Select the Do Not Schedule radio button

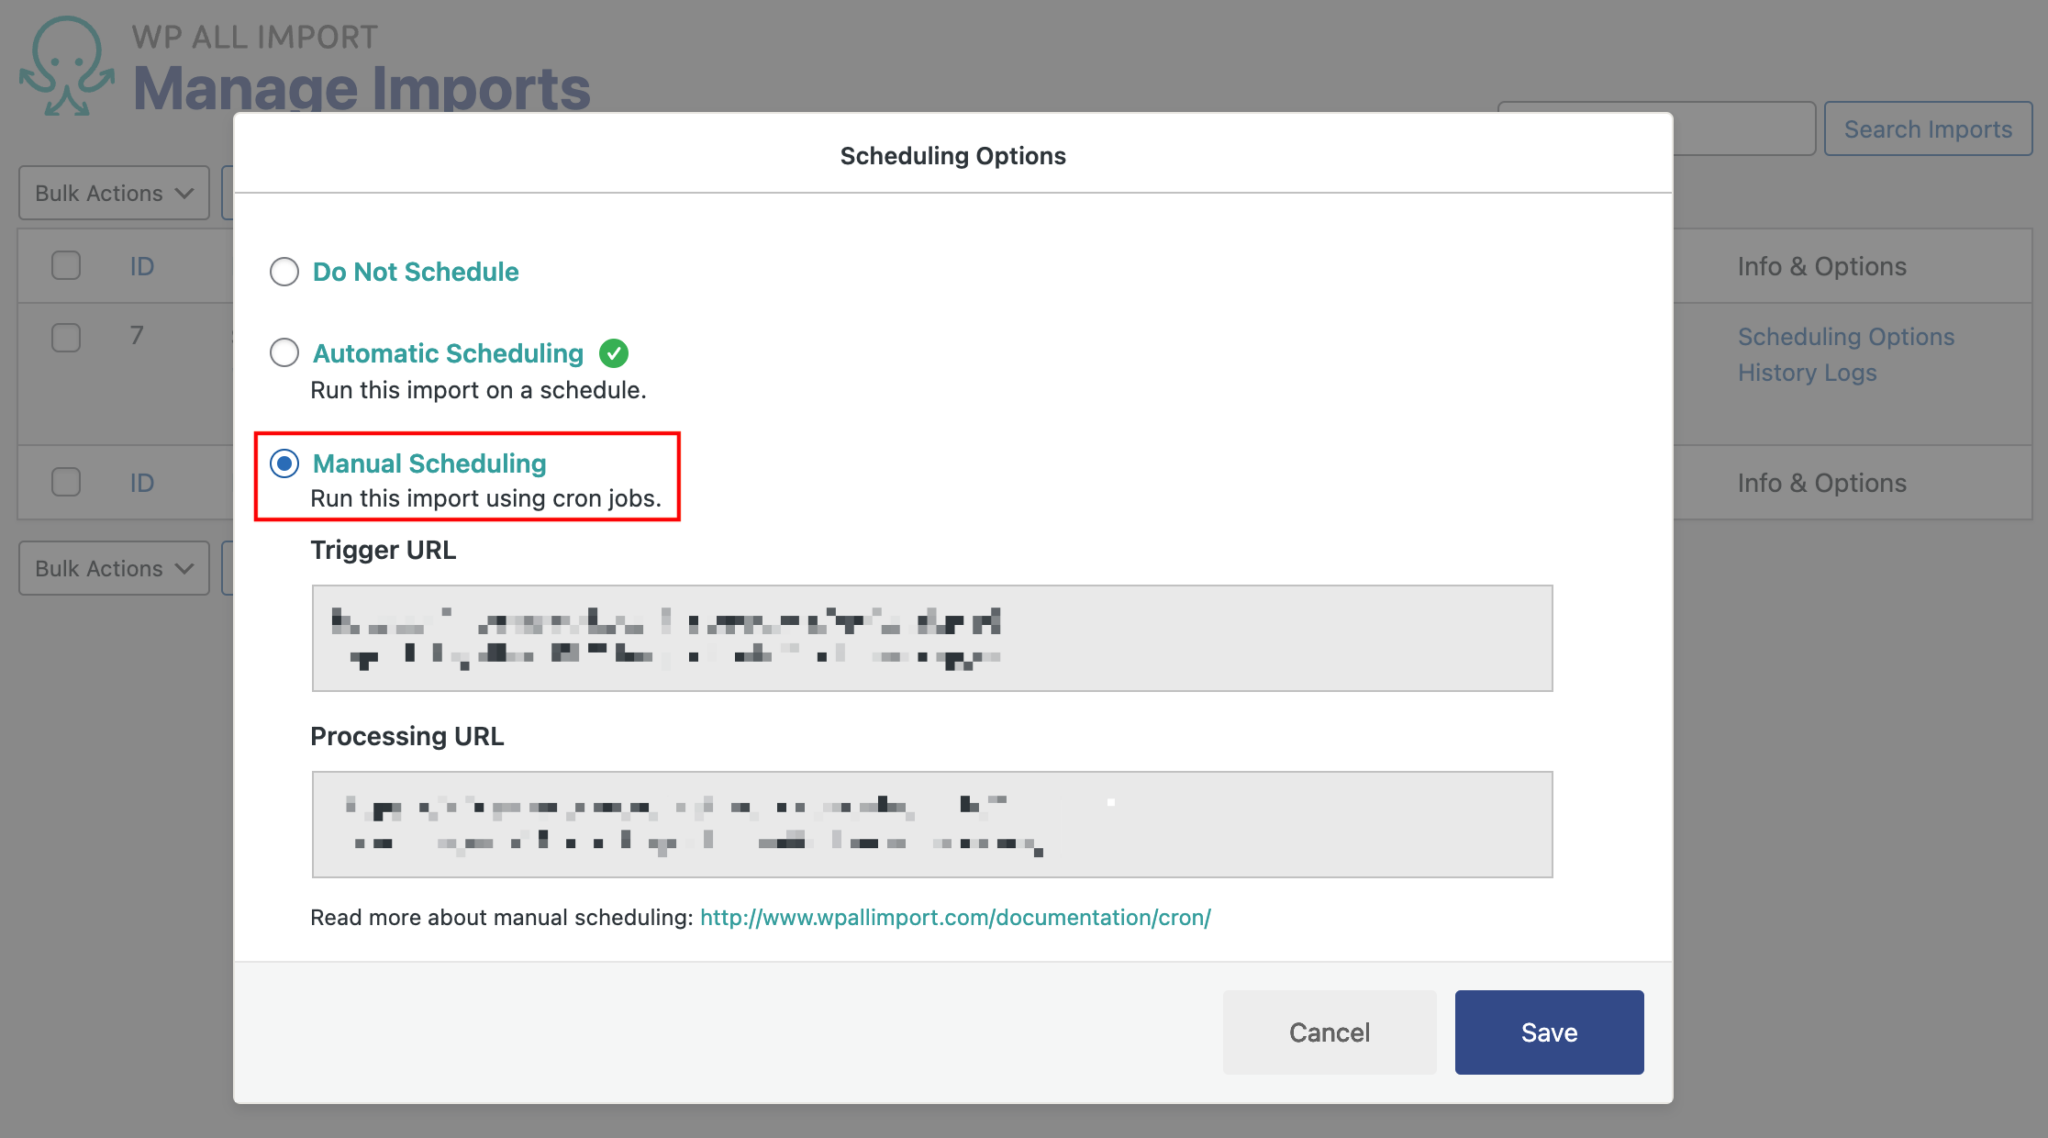click(284, 271)
